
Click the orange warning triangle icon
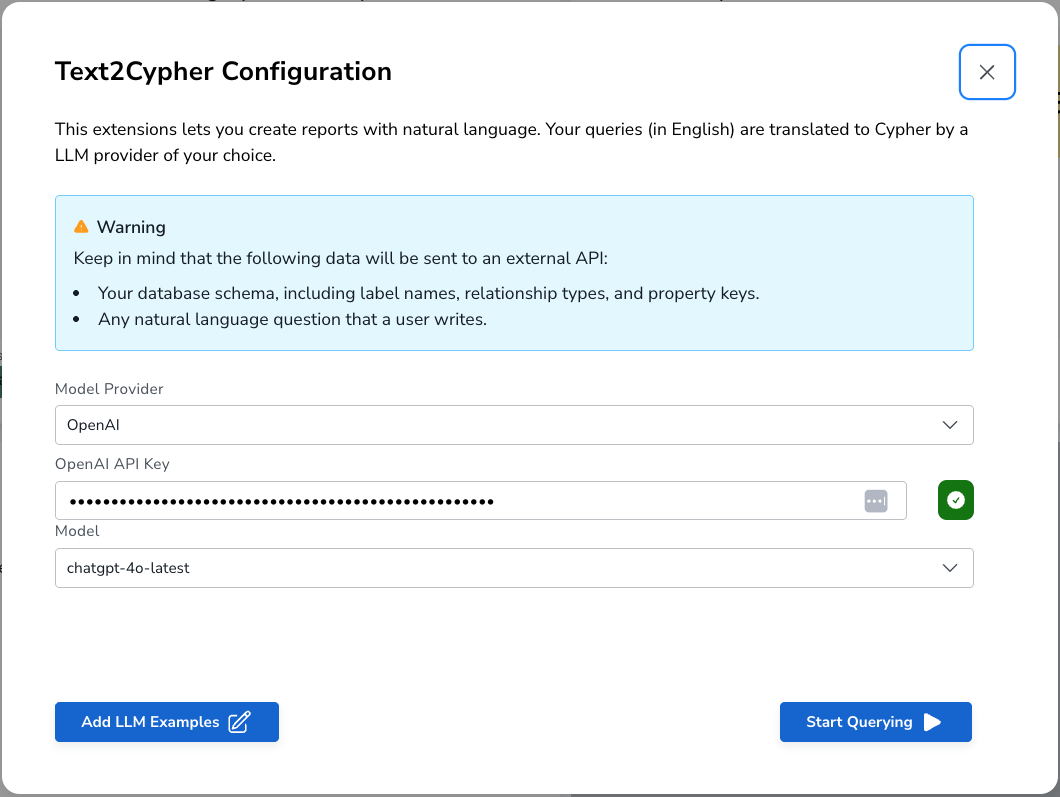tap(81, 226)
